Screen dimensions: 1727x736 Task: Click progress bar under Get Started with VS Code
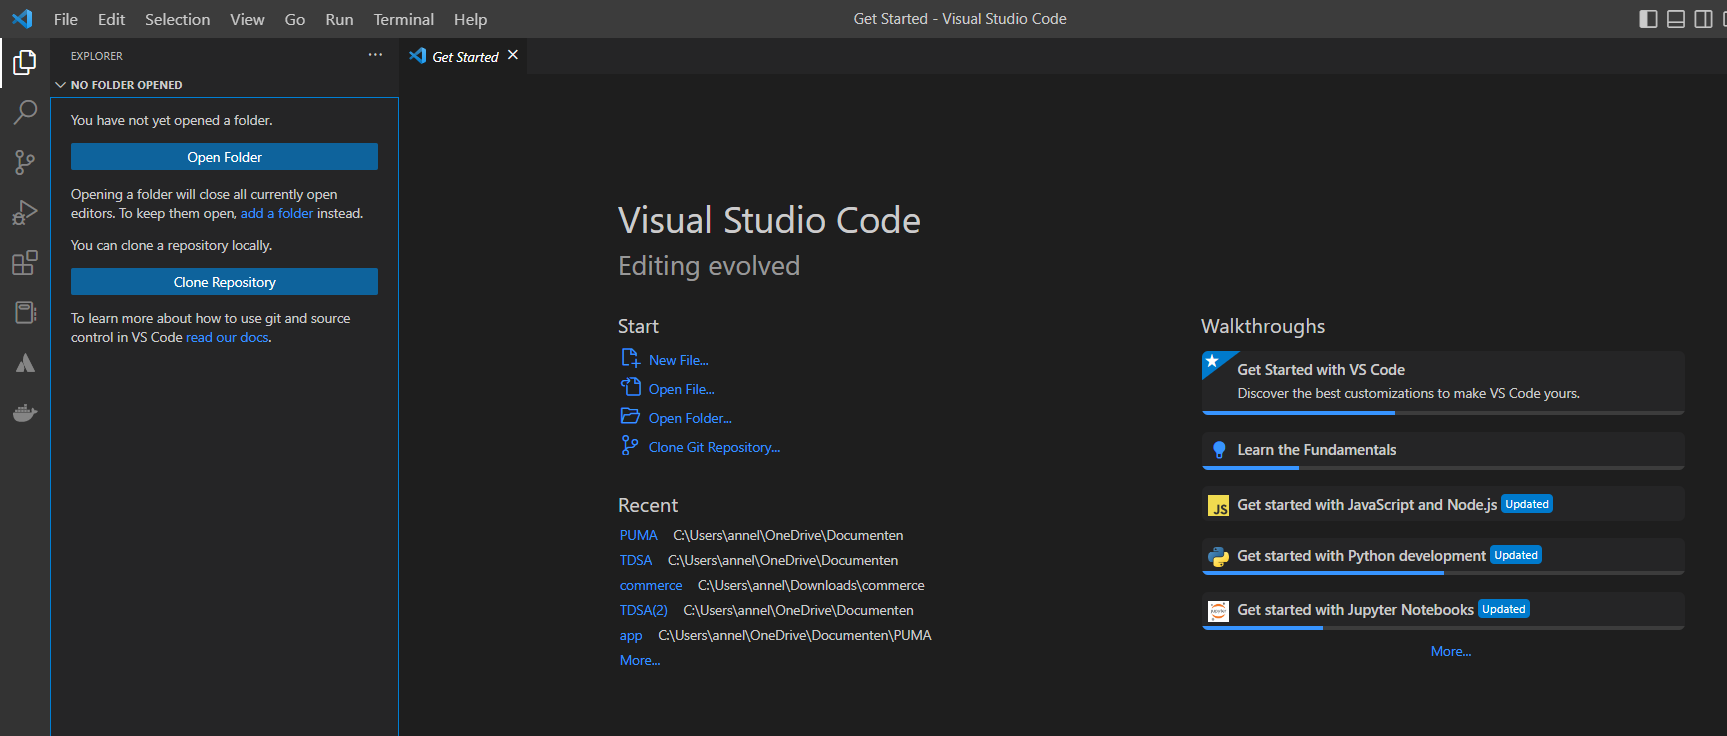pos(1443,412)
